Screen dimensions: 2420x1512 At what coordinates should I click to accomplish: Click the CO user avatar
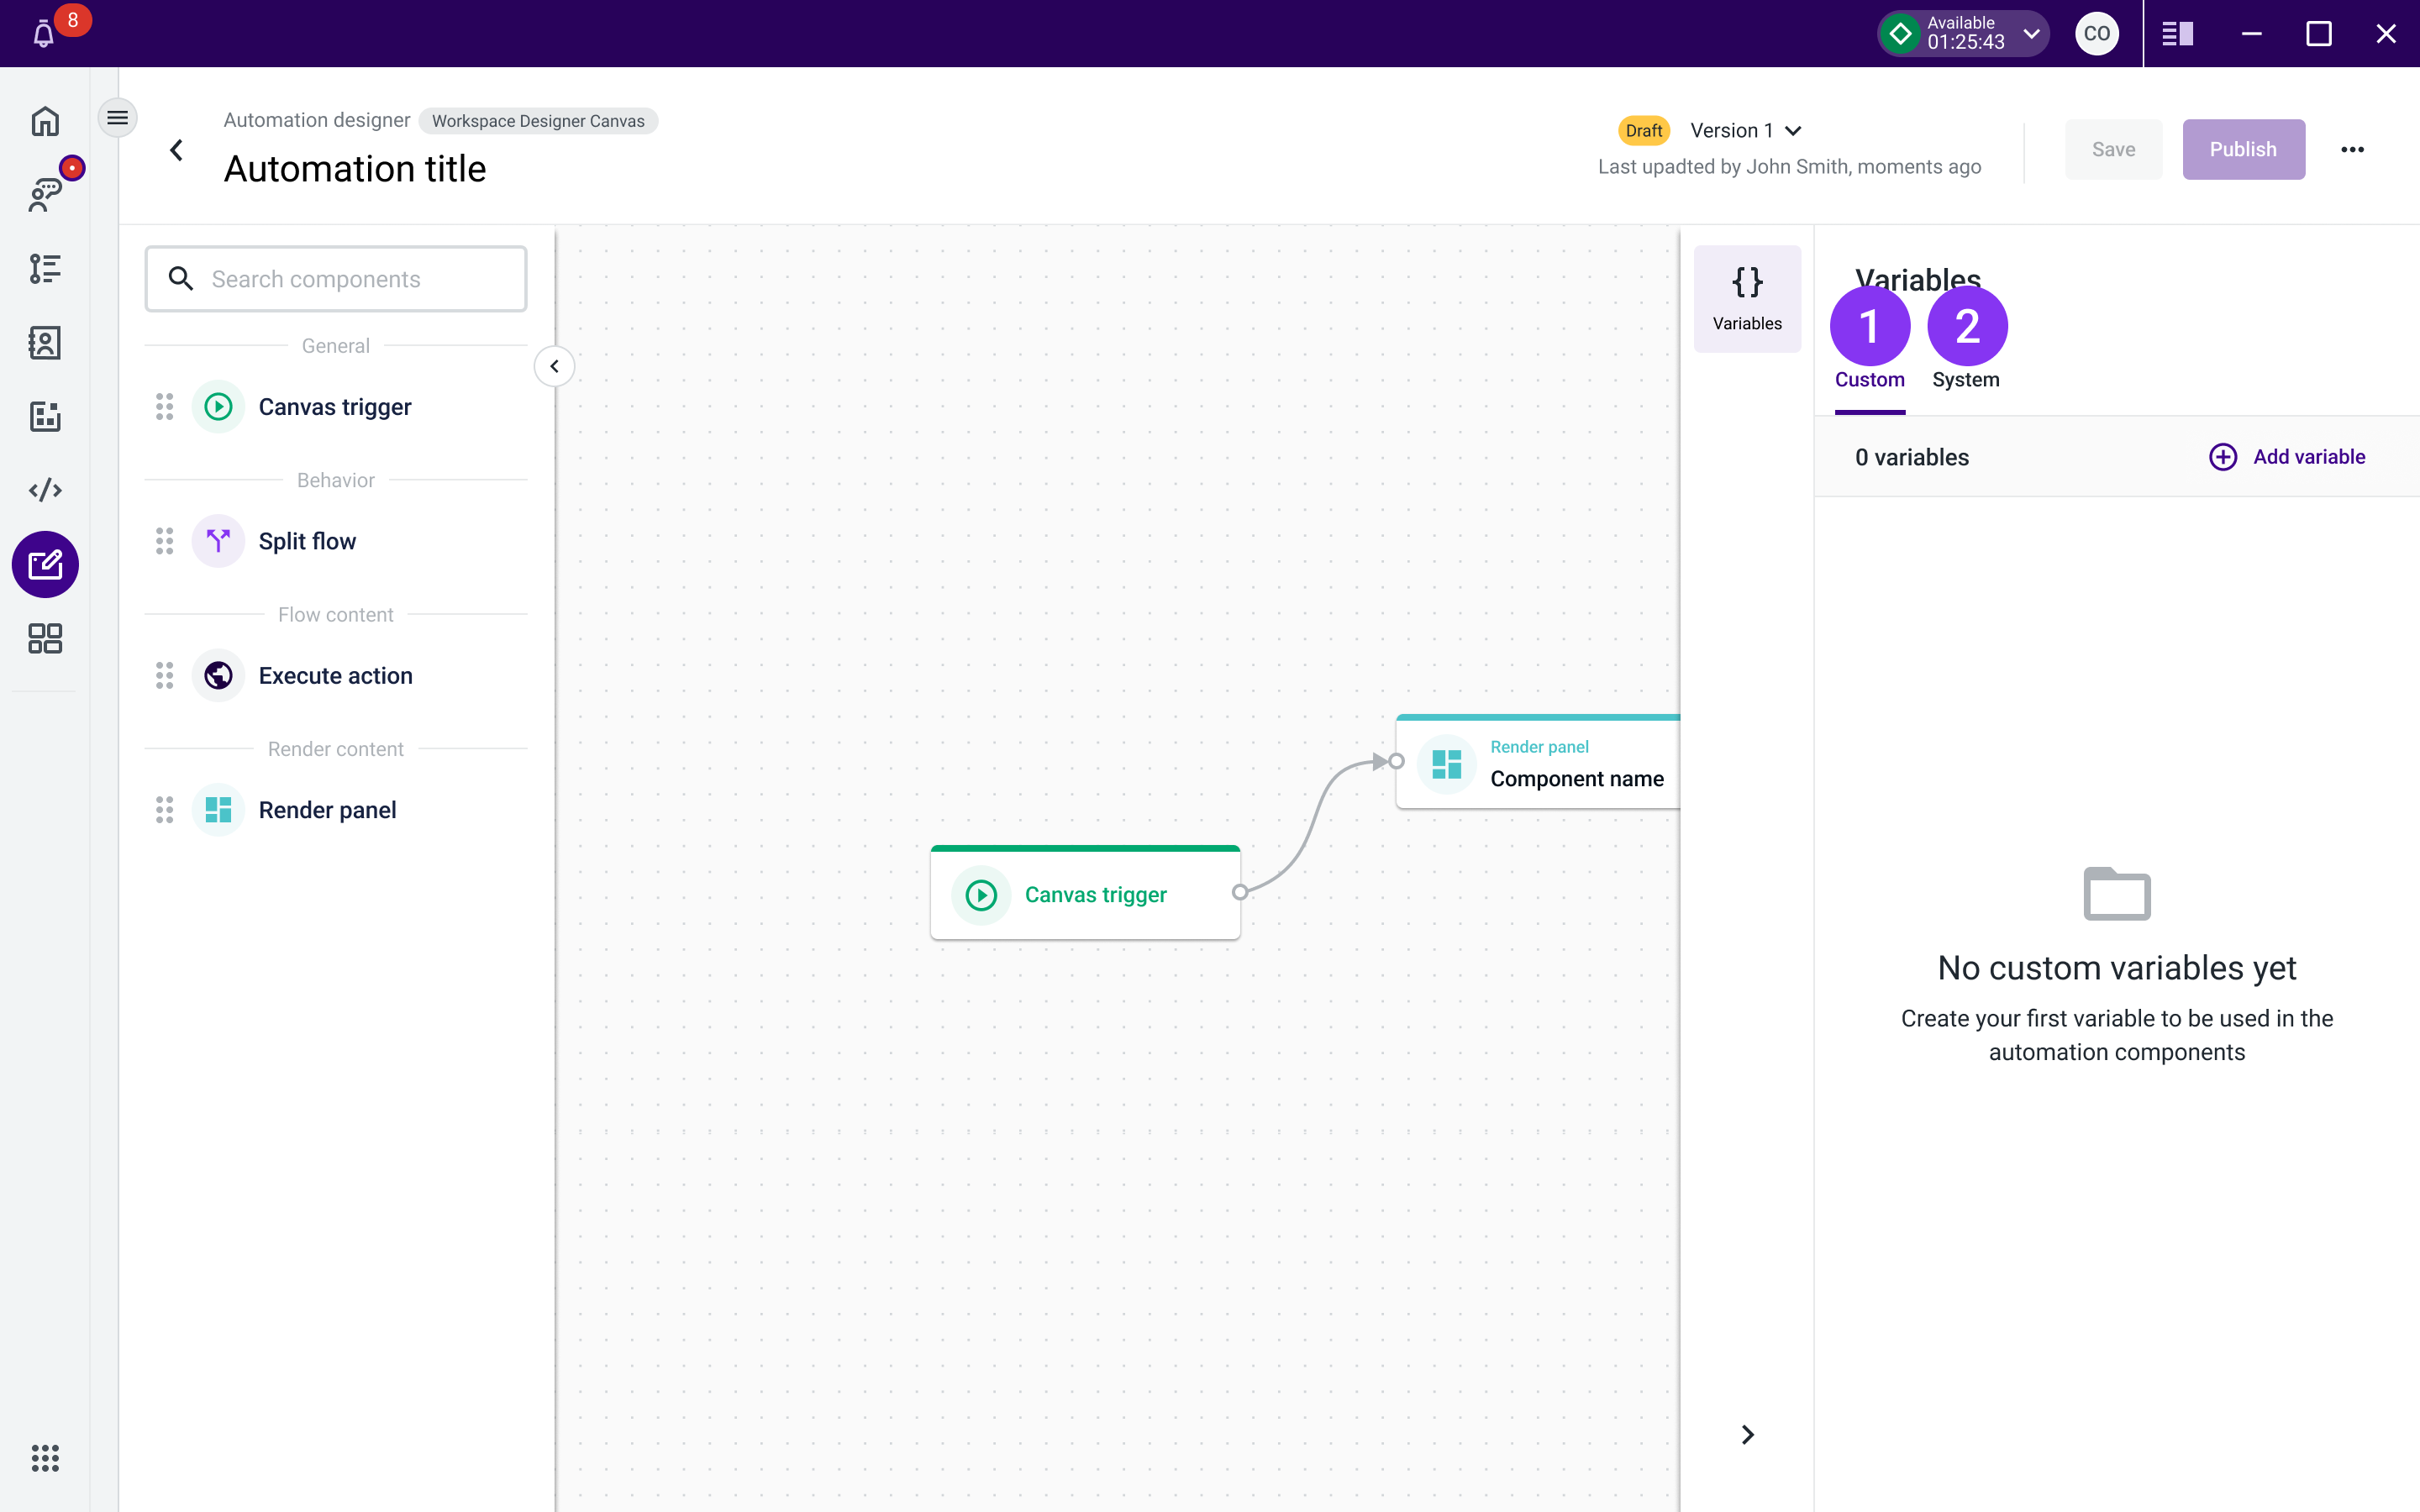[2097, 34]
